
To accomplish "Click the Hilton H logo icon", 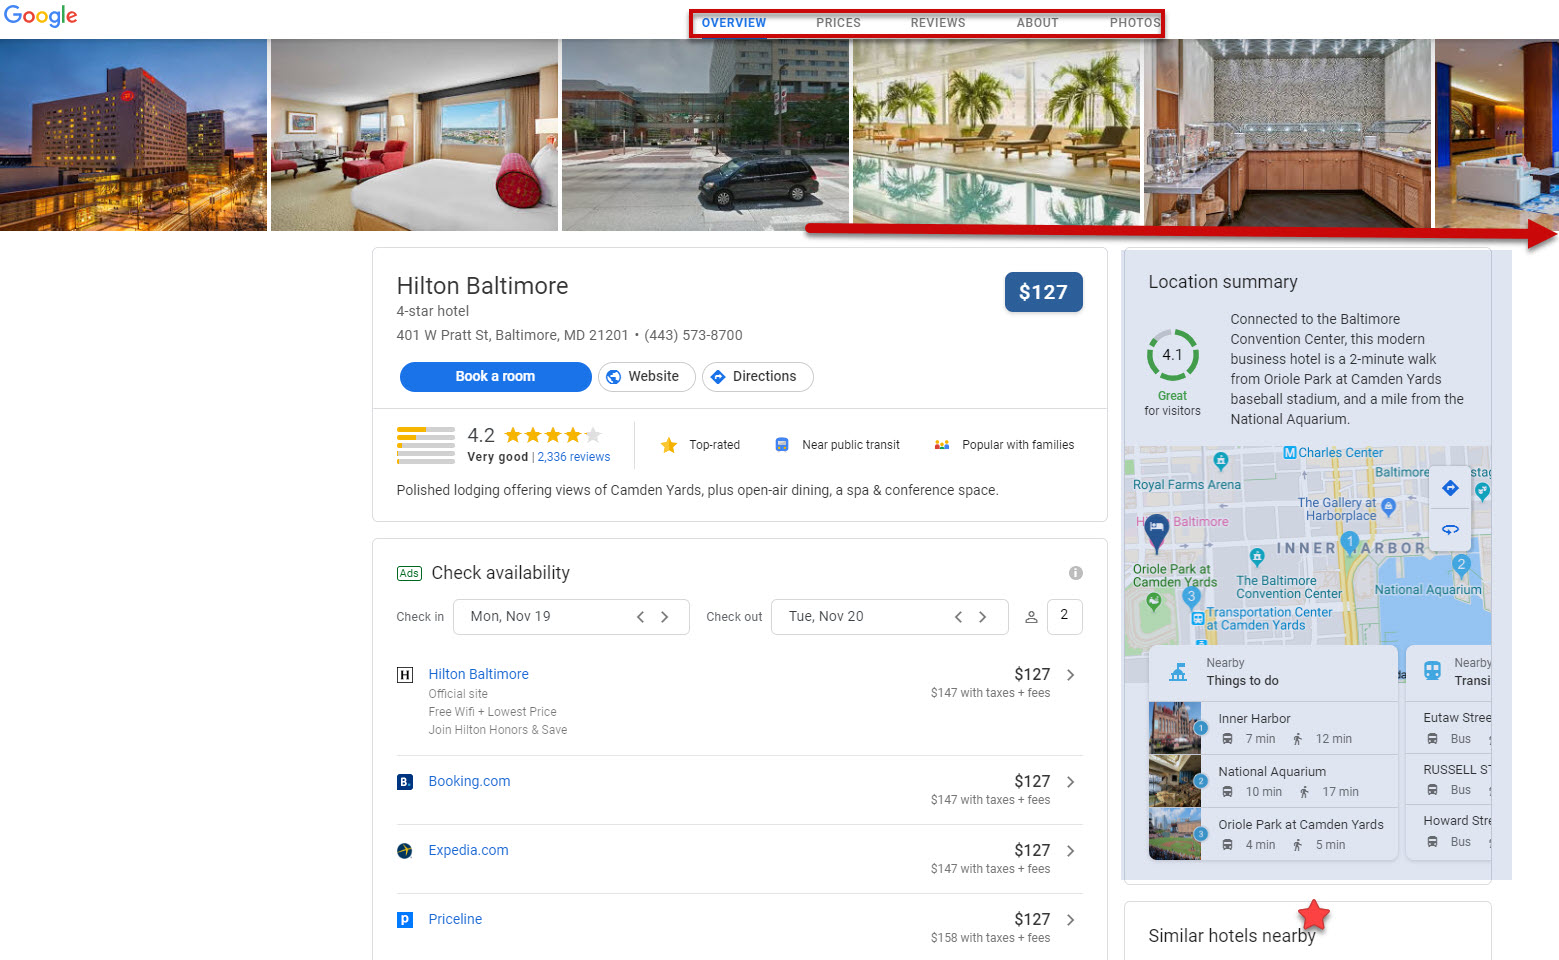I will point(405,675).
